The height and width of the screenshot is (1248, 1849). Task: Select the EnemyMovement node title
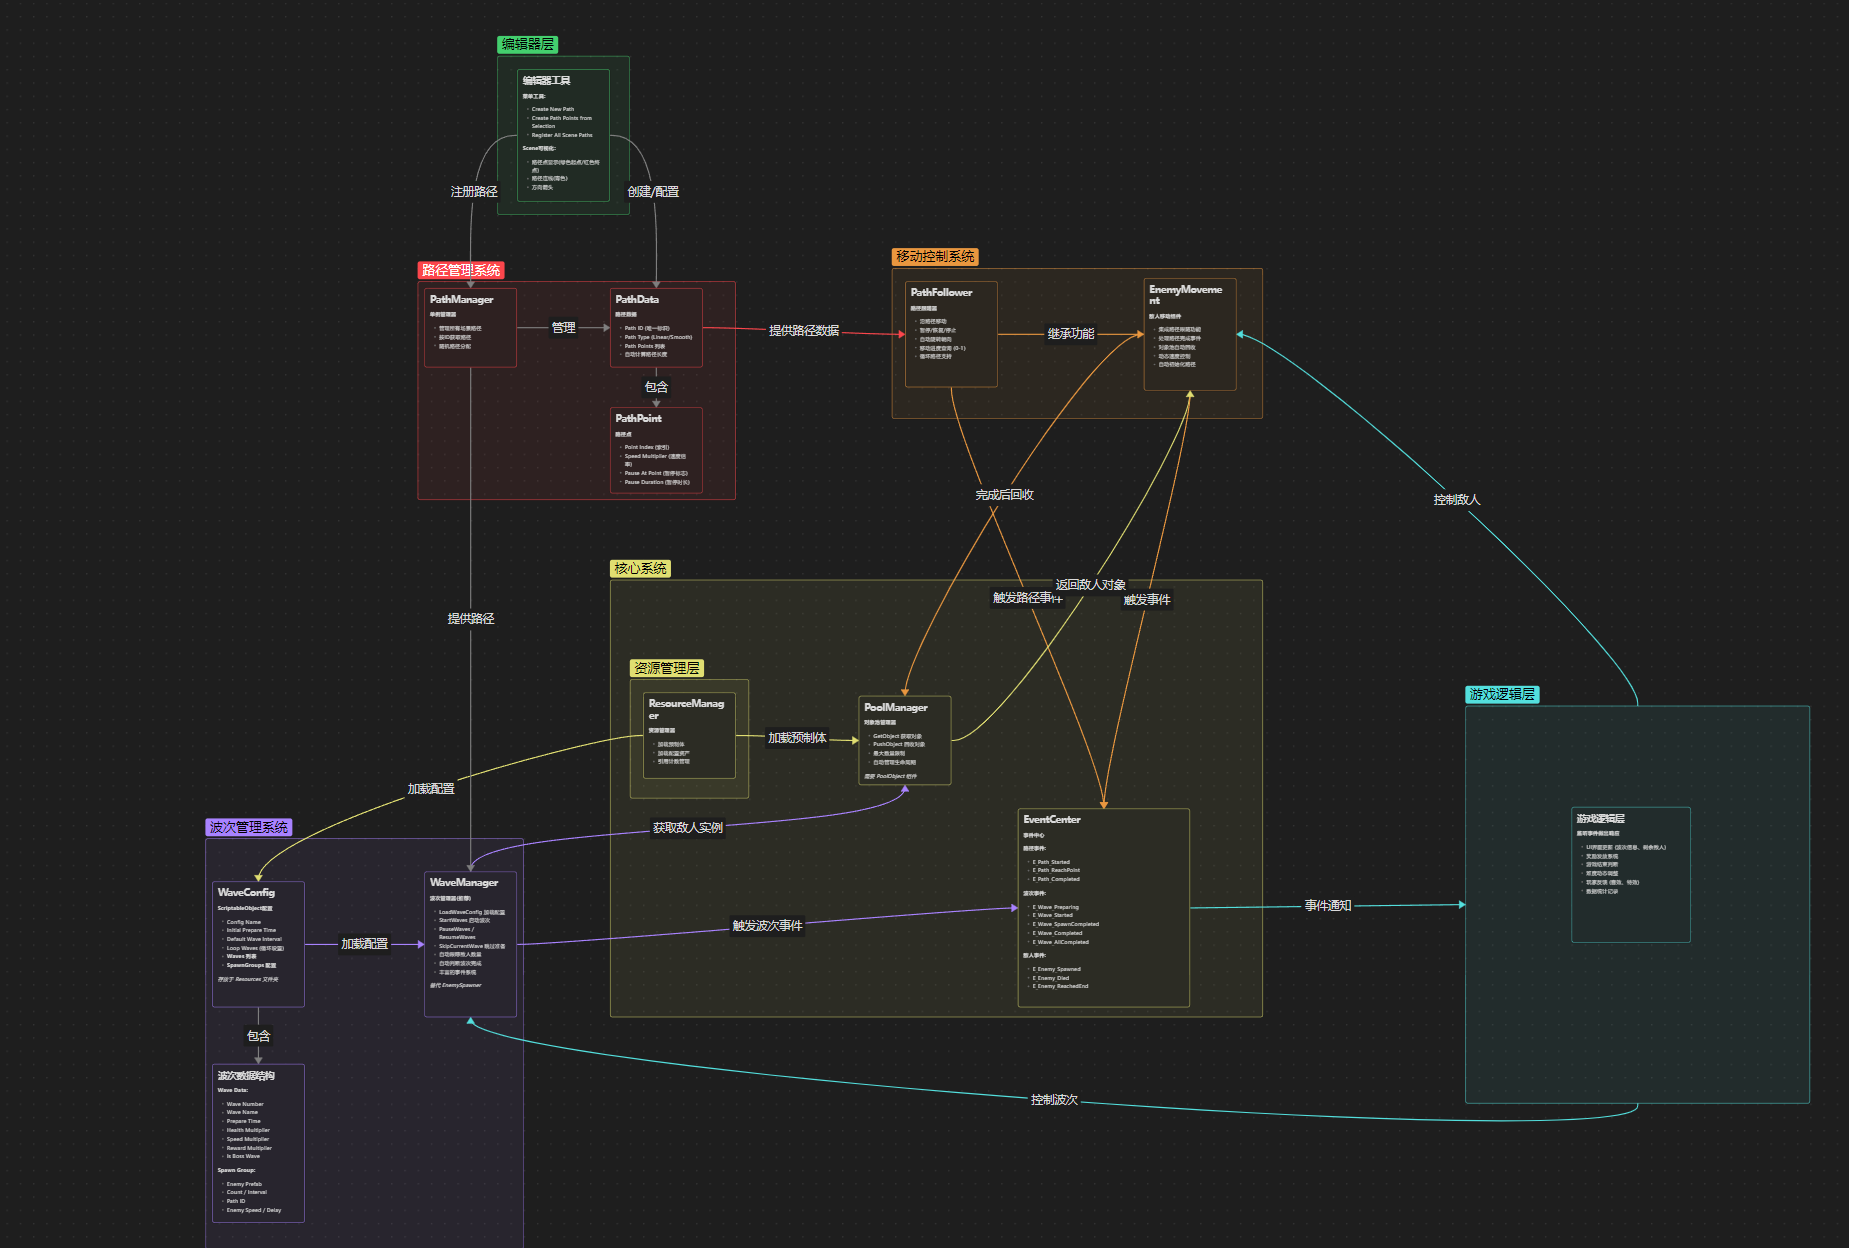pyautogui.click(x=1185, y=295)
